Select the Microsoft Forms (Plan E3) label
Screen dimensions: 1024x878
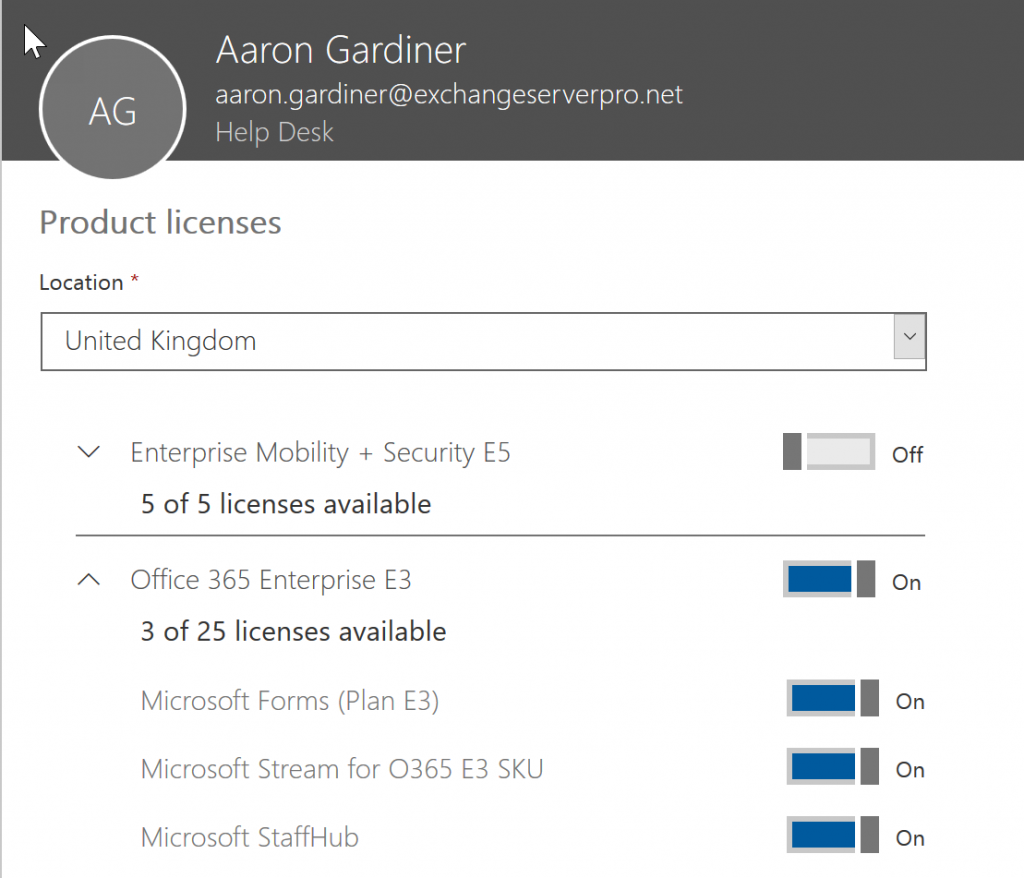point(290,700)
